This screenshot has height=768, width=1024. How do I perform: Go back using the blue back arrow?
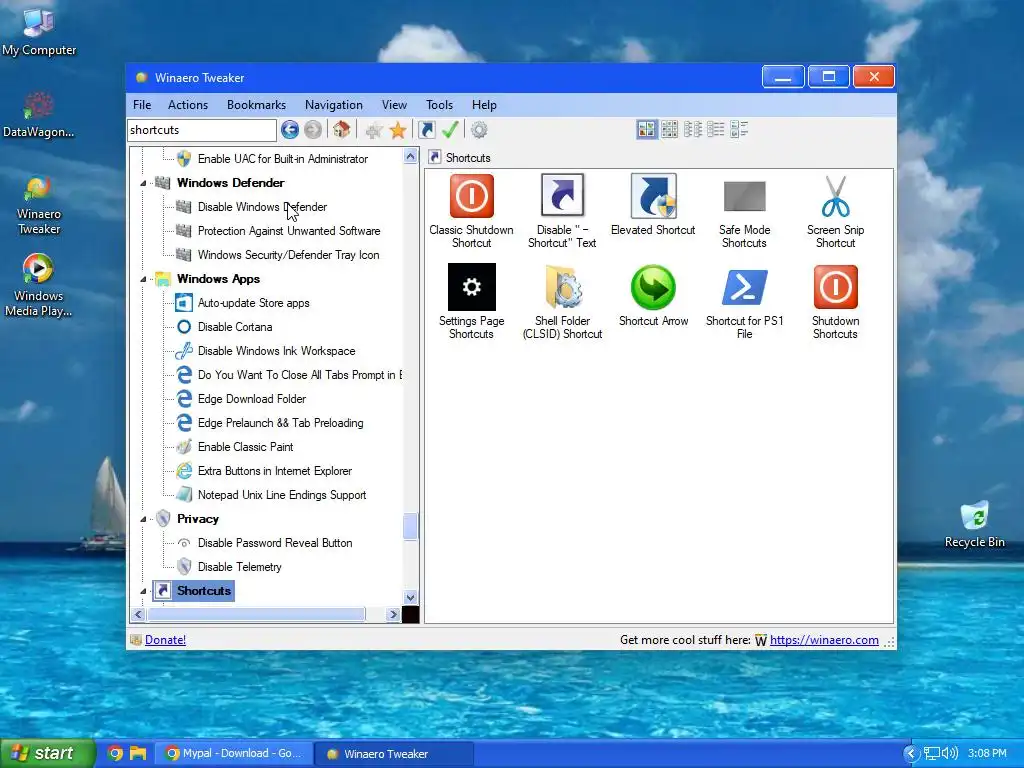point(290,130)
